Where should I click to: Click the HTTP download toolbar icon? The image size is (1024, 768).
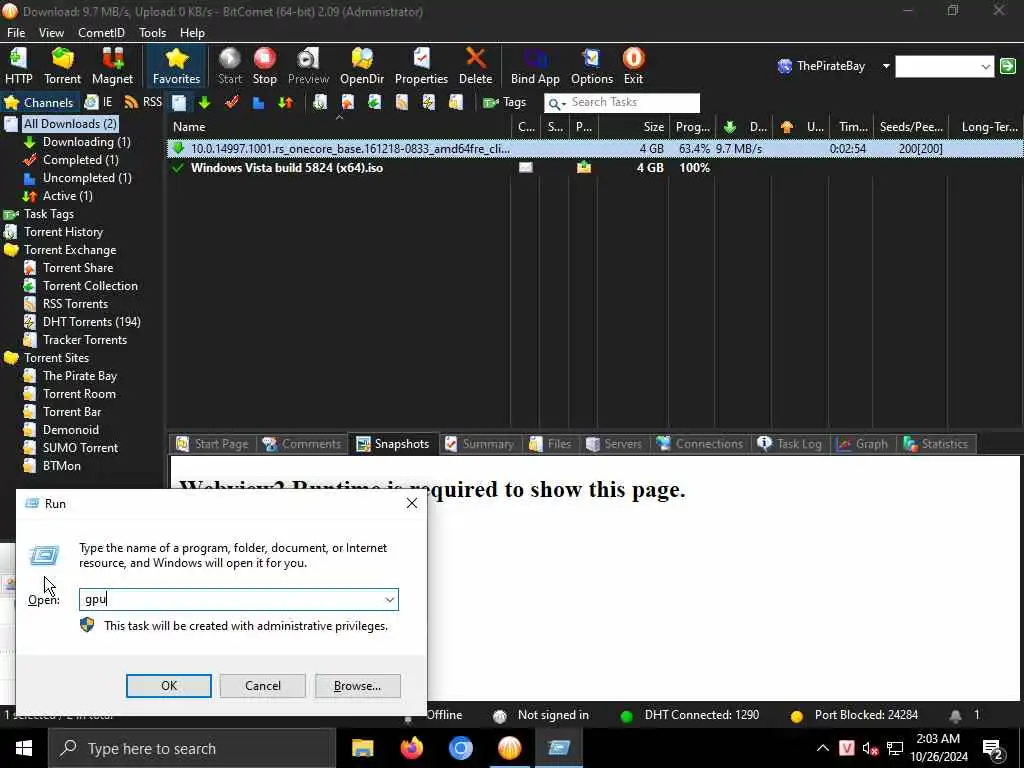click(x=18, y=66)
